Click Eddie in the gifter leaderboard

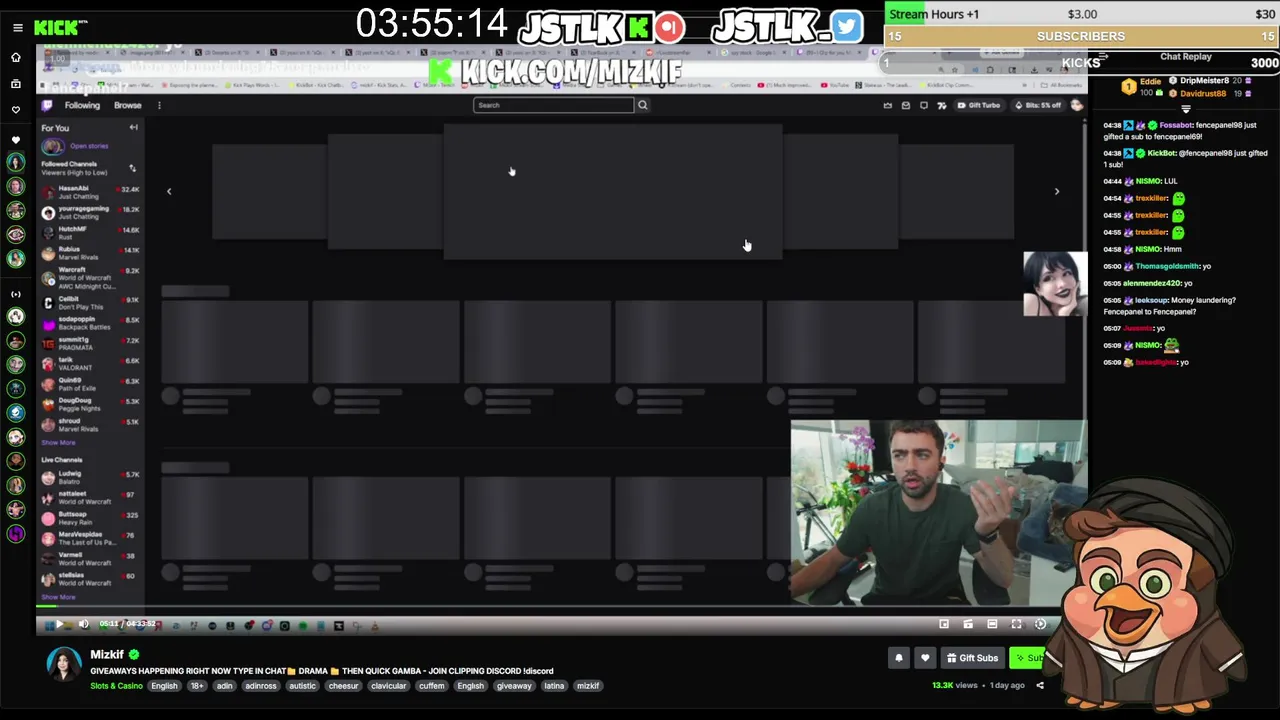1150,80
